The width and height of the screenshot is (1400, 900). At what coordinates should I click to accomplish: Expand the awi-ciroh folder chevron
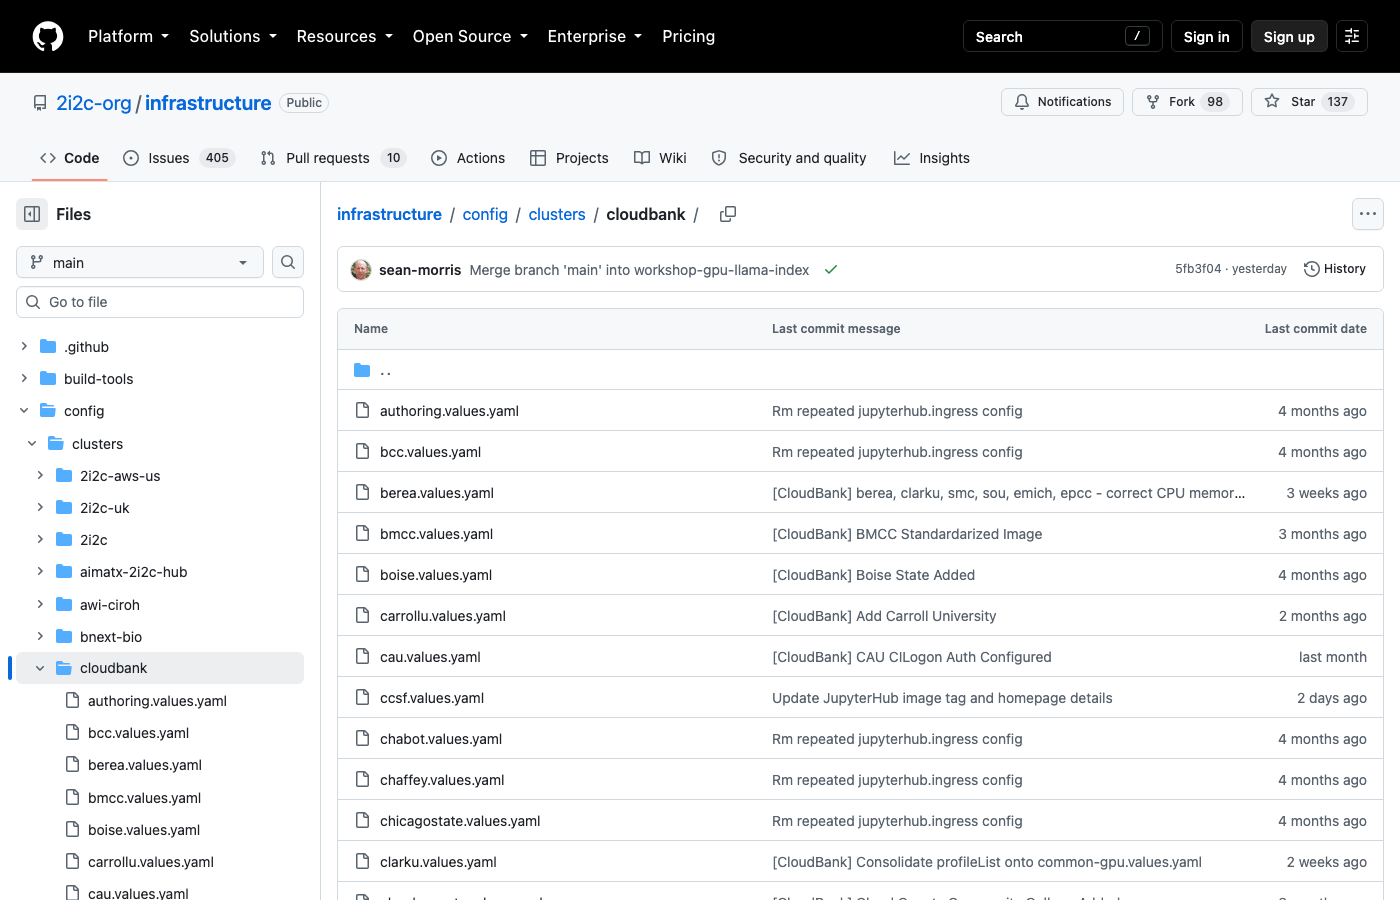(x=40, y=604)
